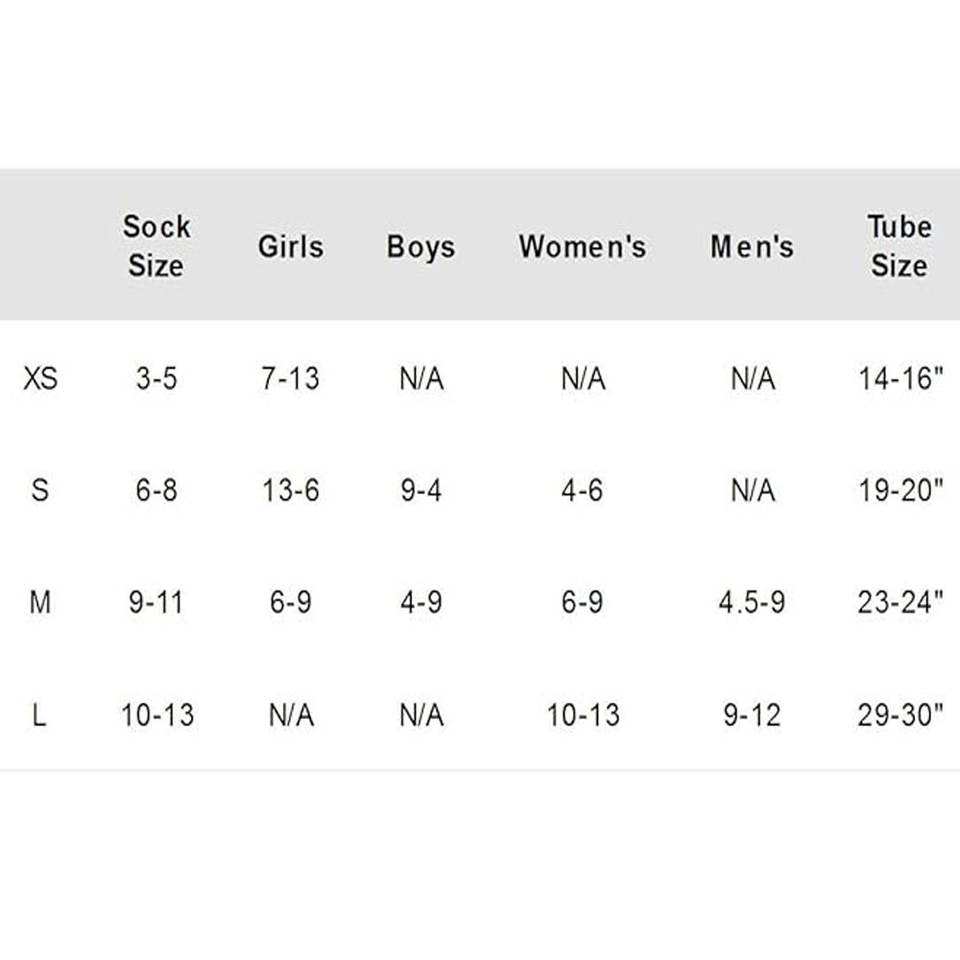Select Girls 7-13 cell in XS row

click(290, 379)
